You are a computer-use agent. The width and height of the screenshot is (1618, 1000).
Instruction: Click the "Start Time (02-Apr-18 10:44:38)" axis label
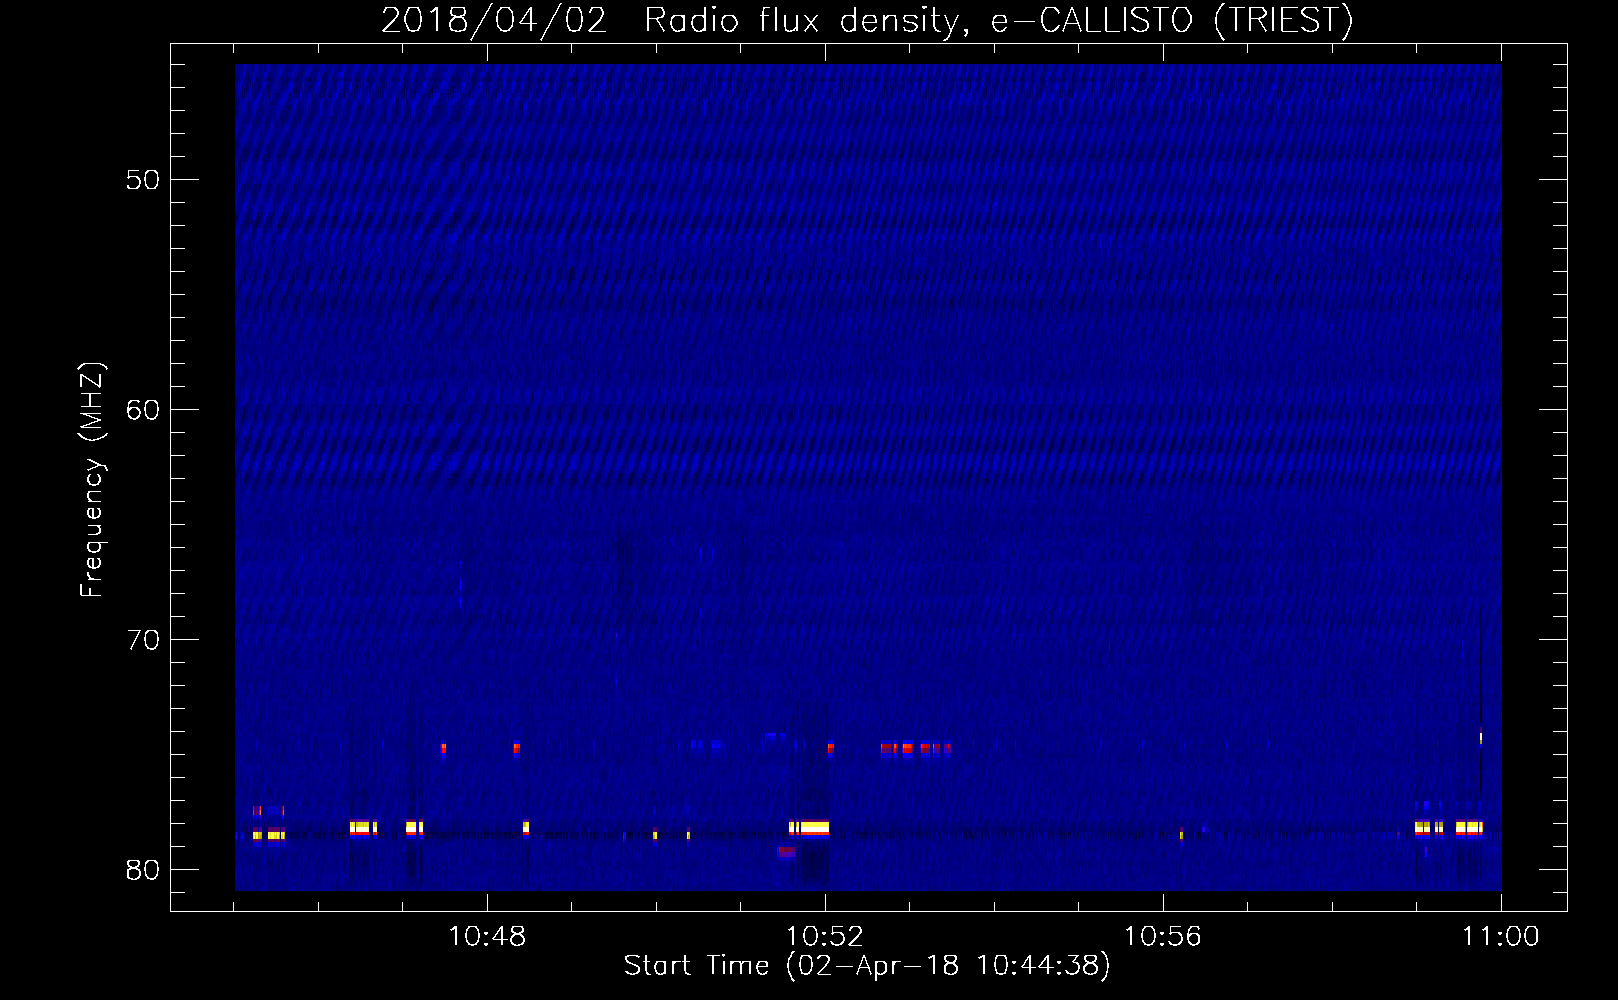(867, 966)
